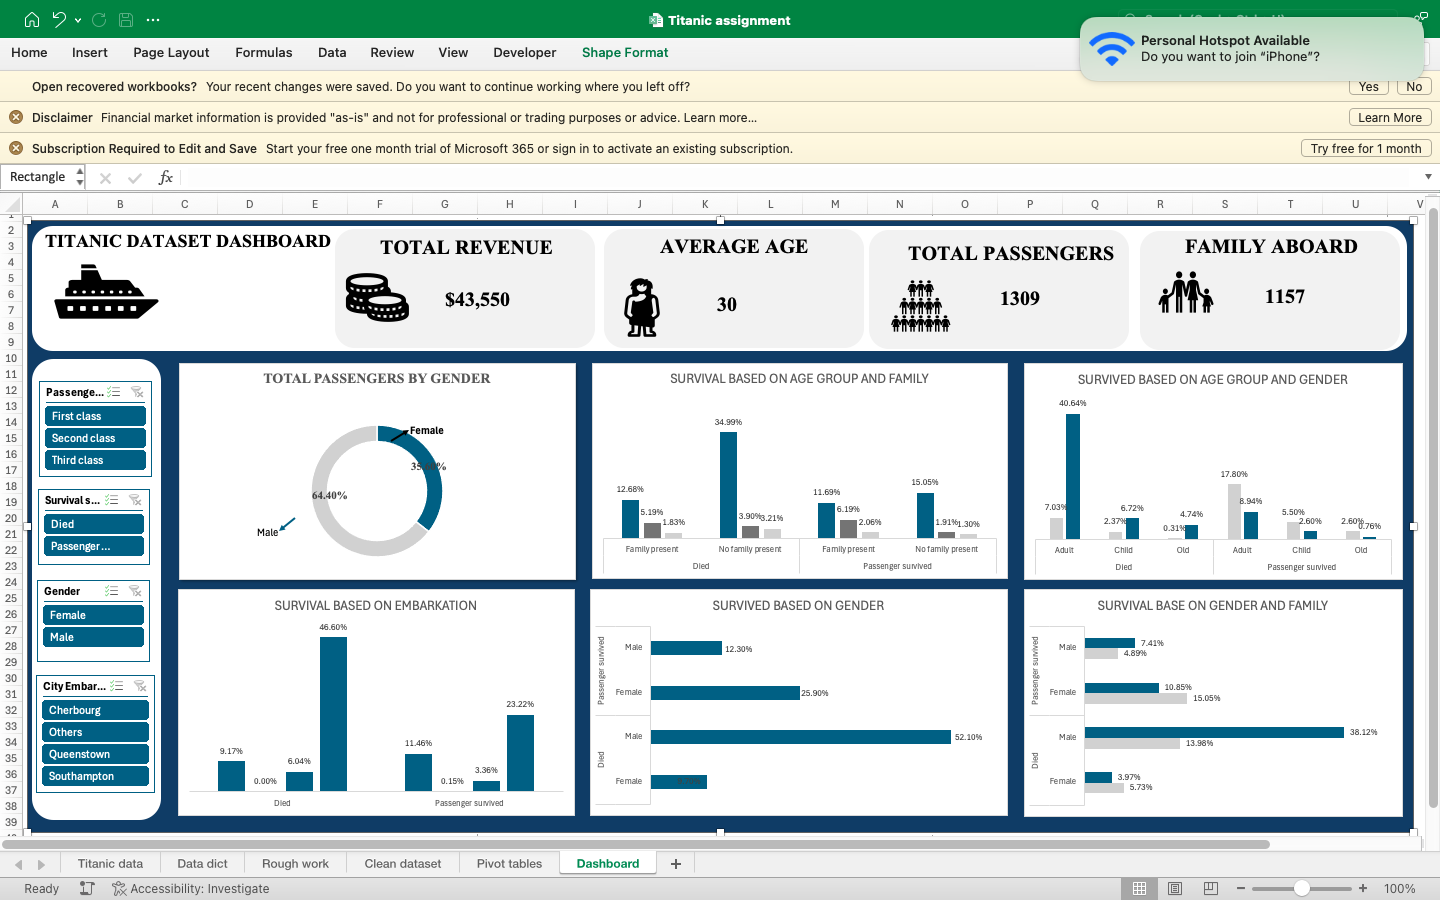Switch to Page Layout view icon

(1175, 888)
